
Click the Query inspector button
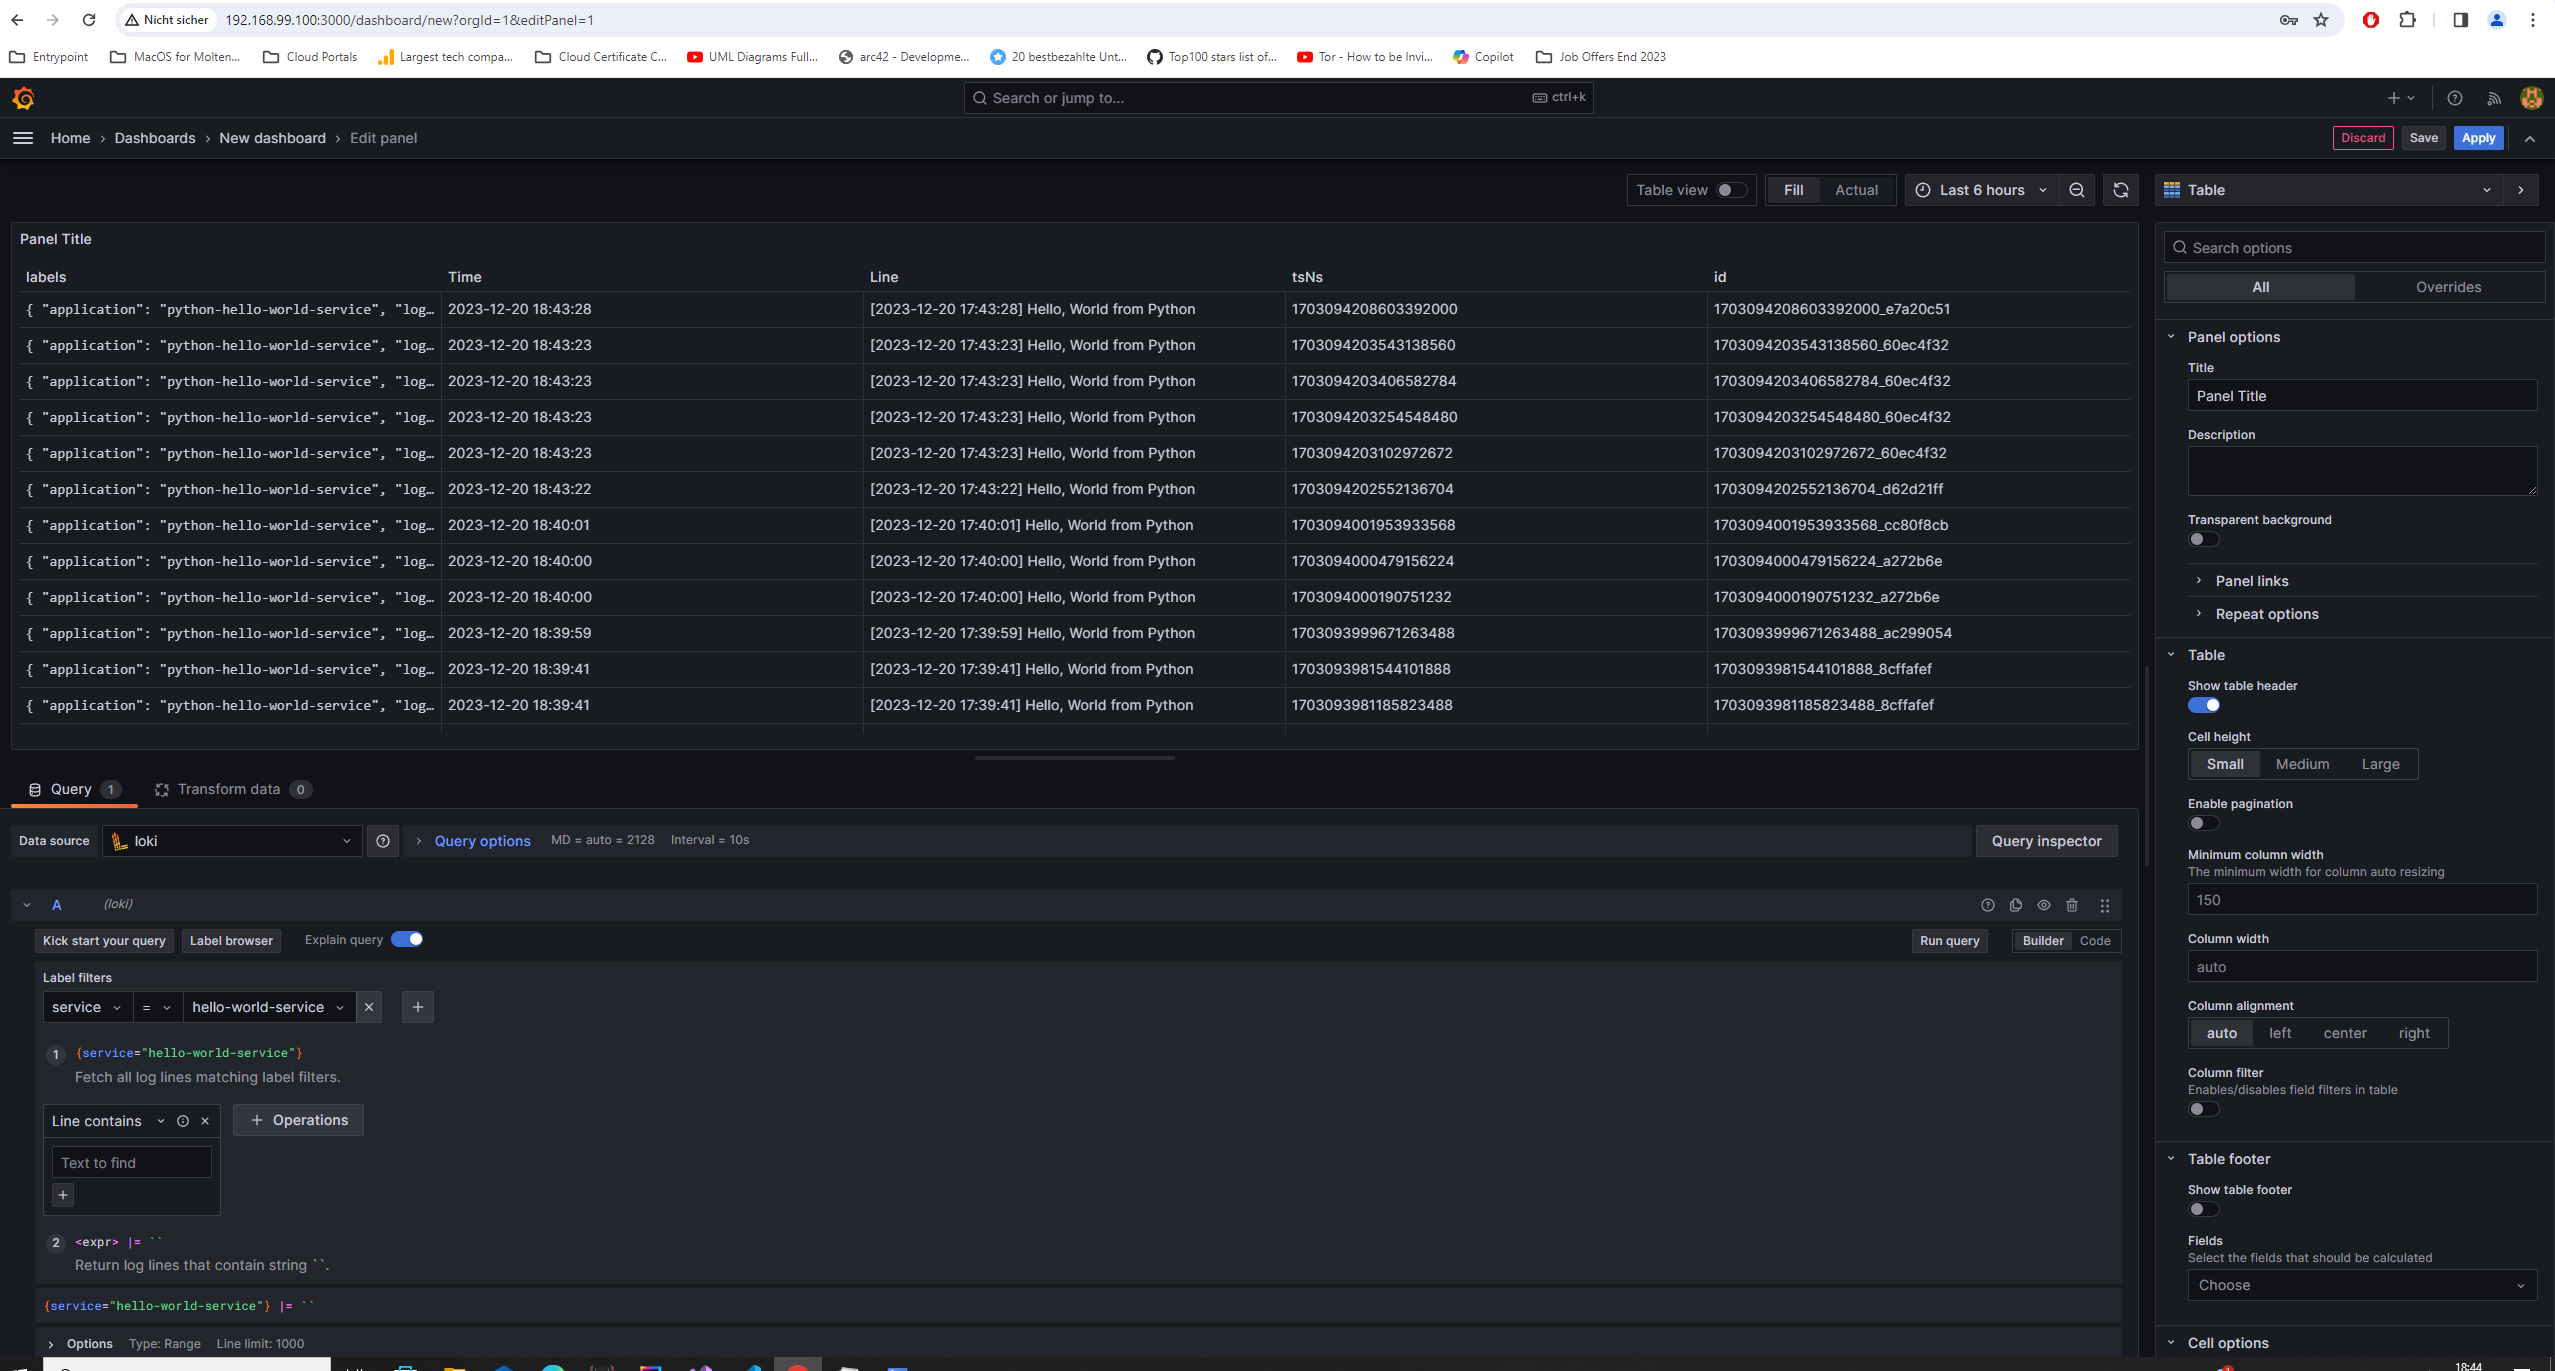point(2045,841)
